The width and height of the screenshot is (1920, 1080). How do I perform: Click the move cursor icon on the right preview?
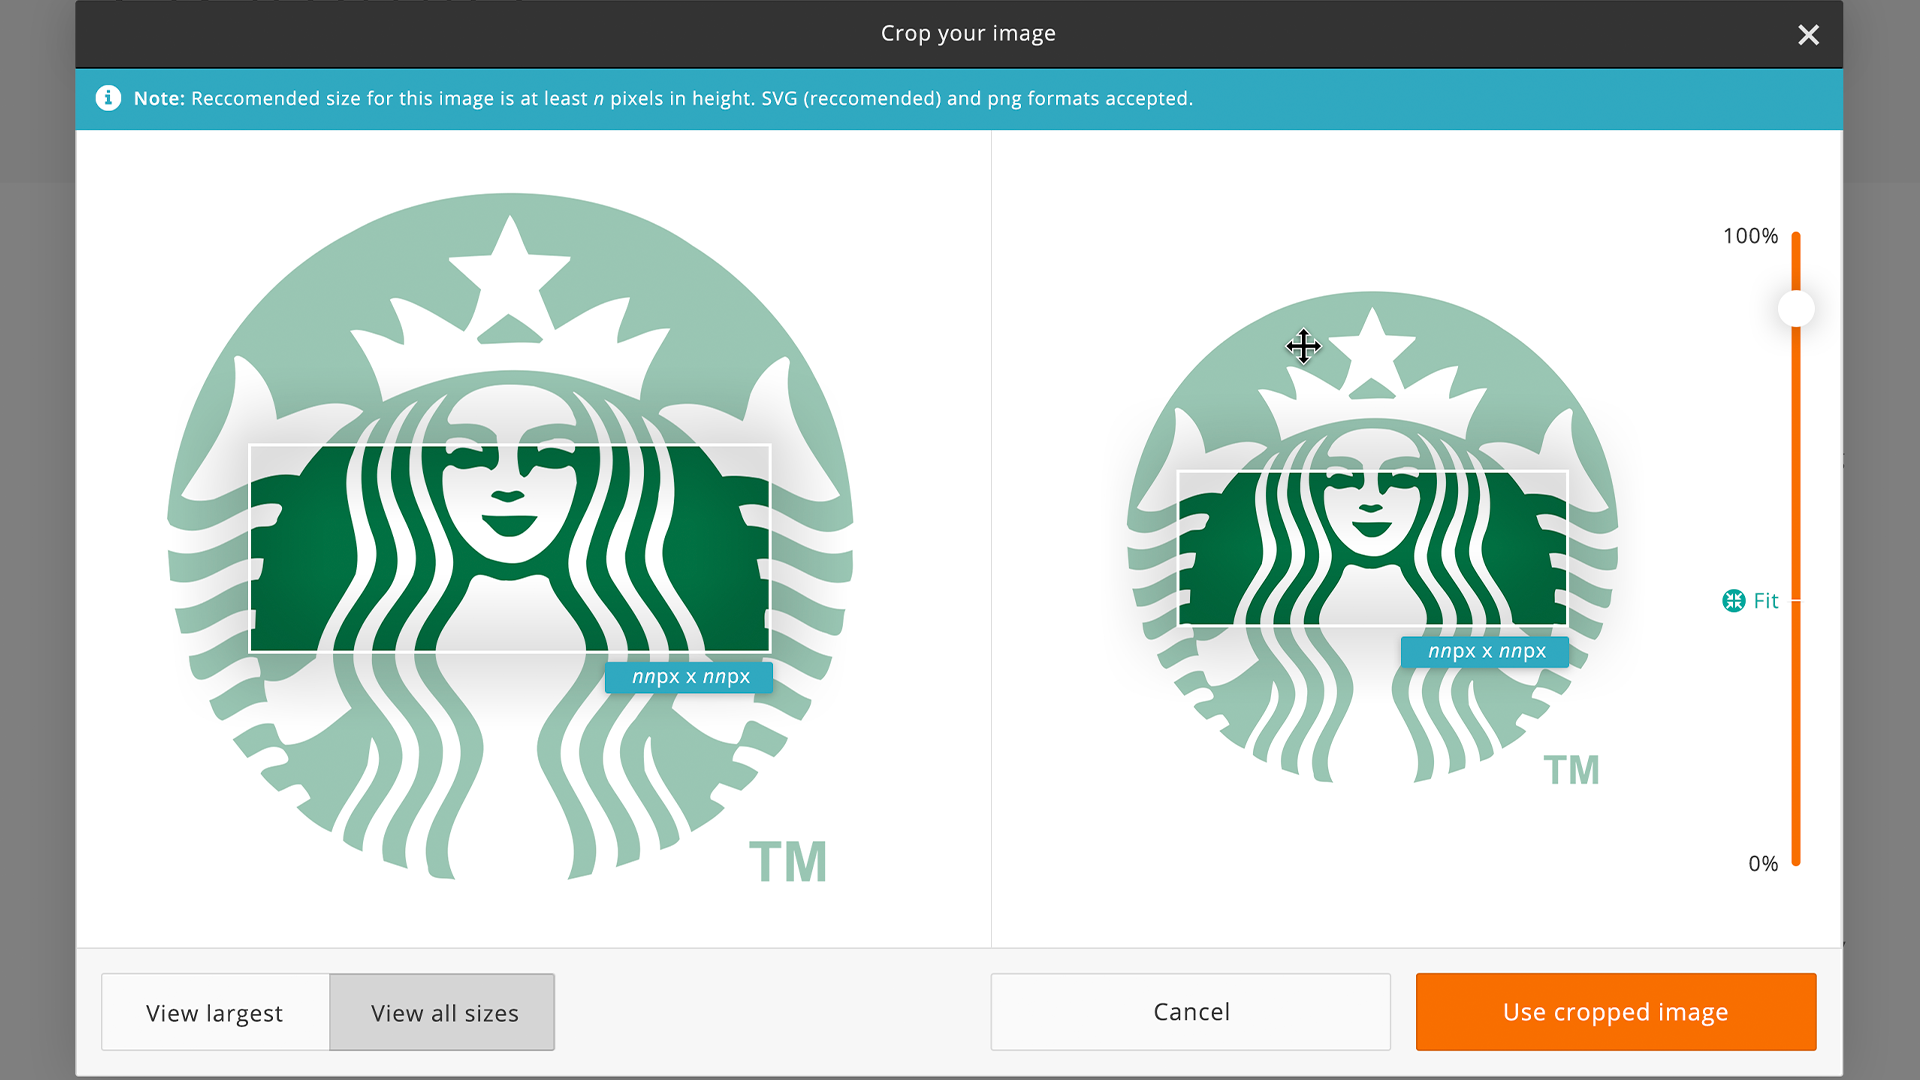[1303, 347]
